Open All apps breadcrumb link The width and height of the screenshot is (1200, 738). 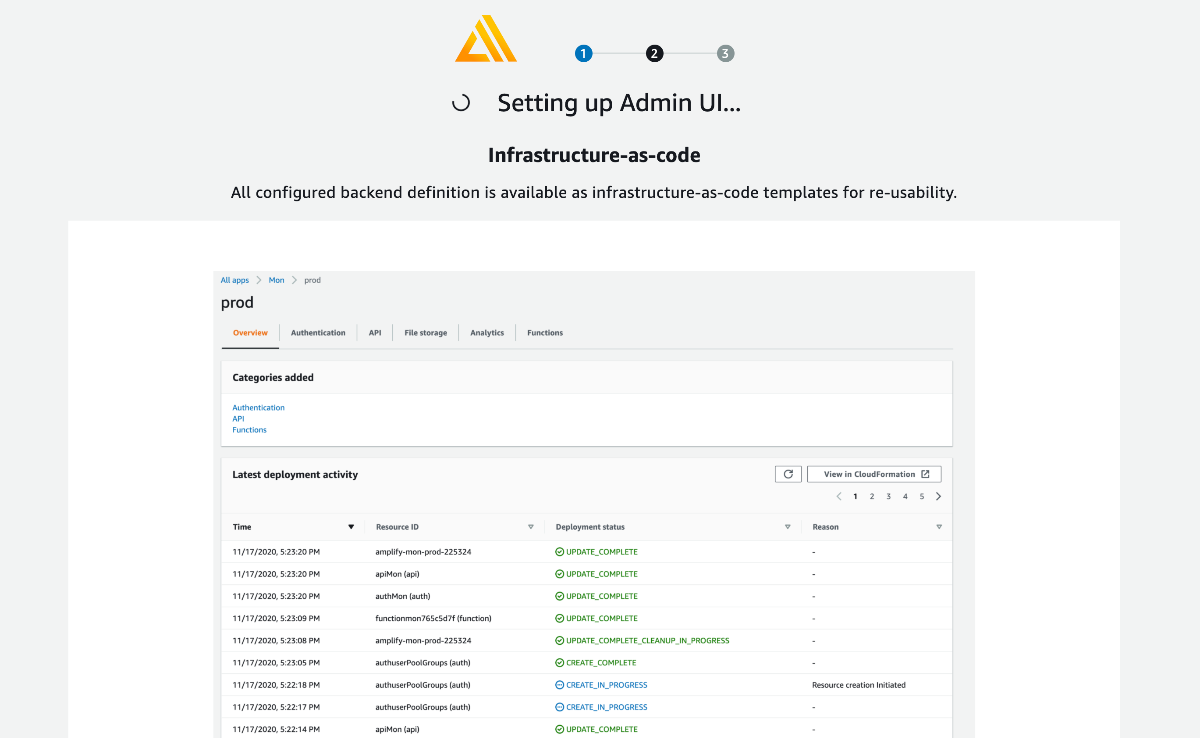tap(235, 280)
